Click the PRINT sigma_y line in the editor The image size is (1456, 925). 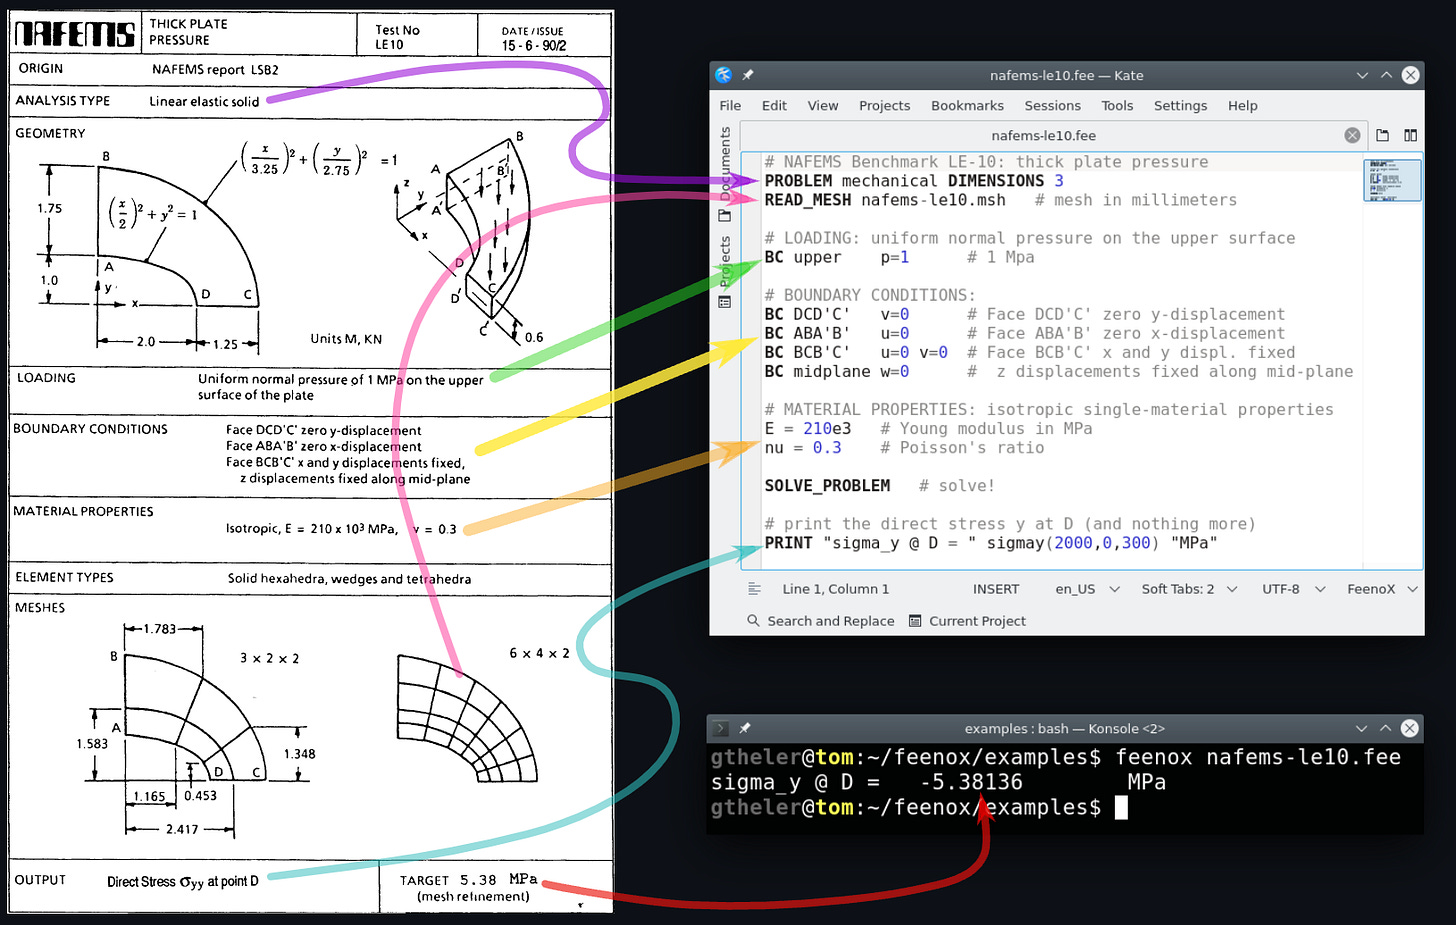tap(991, 542)
